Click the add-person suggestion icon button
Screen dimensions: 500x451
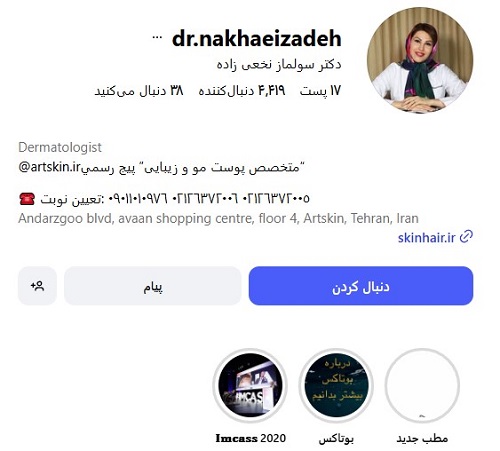(x=37, y=286)
